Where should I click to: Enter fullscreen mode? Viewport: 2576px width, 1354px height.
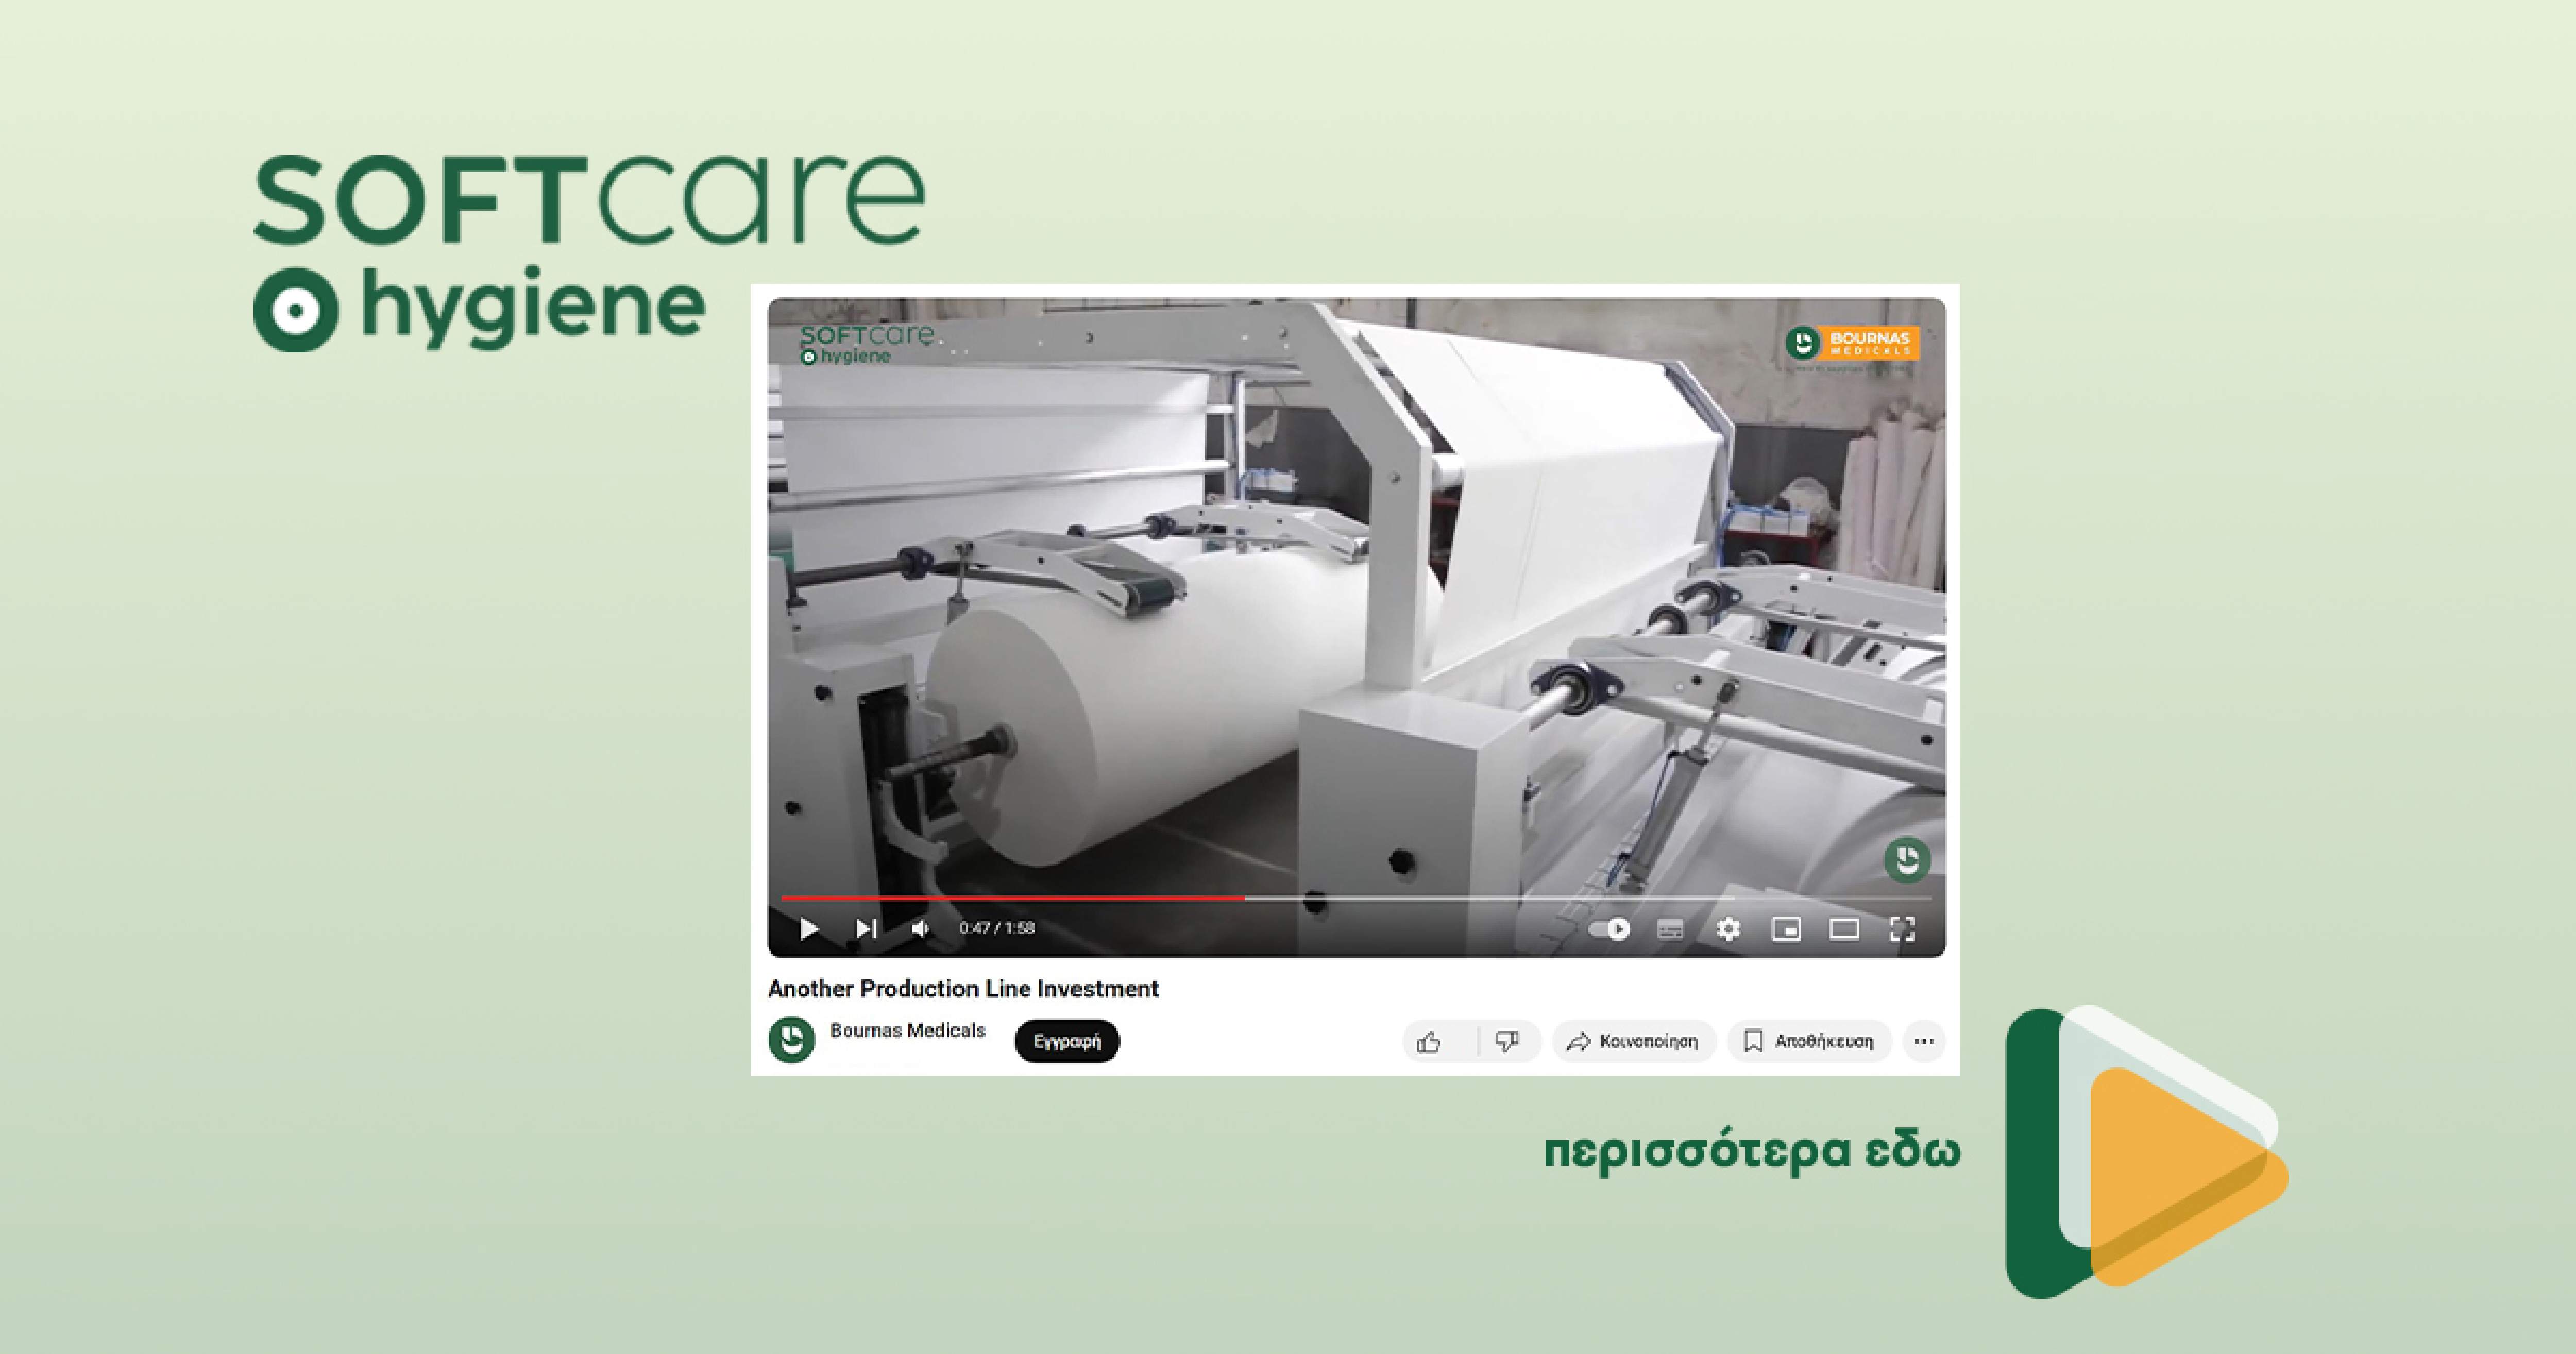tap(1902, 929)
